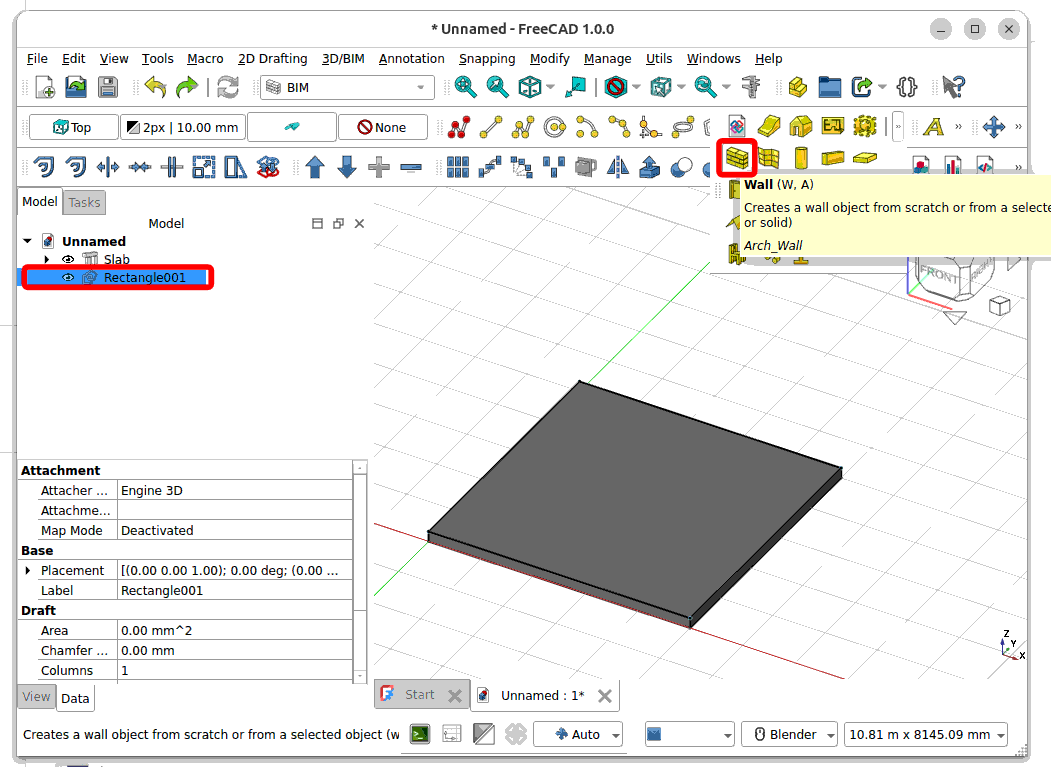
Task: Click the Undo arrow icon
Action: pyautogui.click(x=155, y=88)
